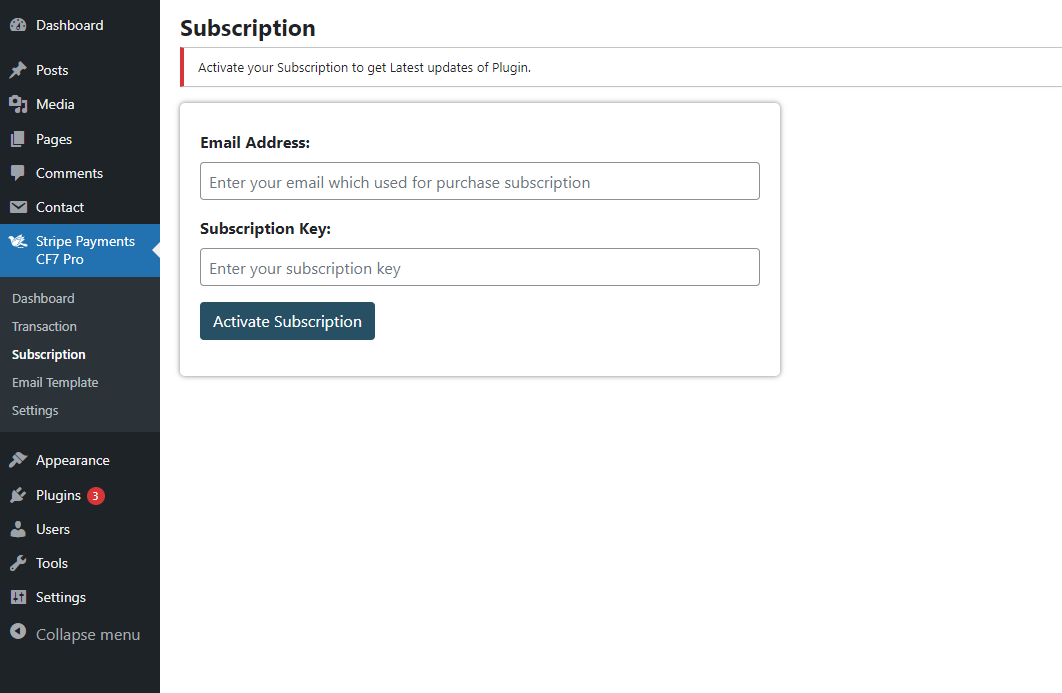Click the Plugins plug icon

click(x=18, y=495)
